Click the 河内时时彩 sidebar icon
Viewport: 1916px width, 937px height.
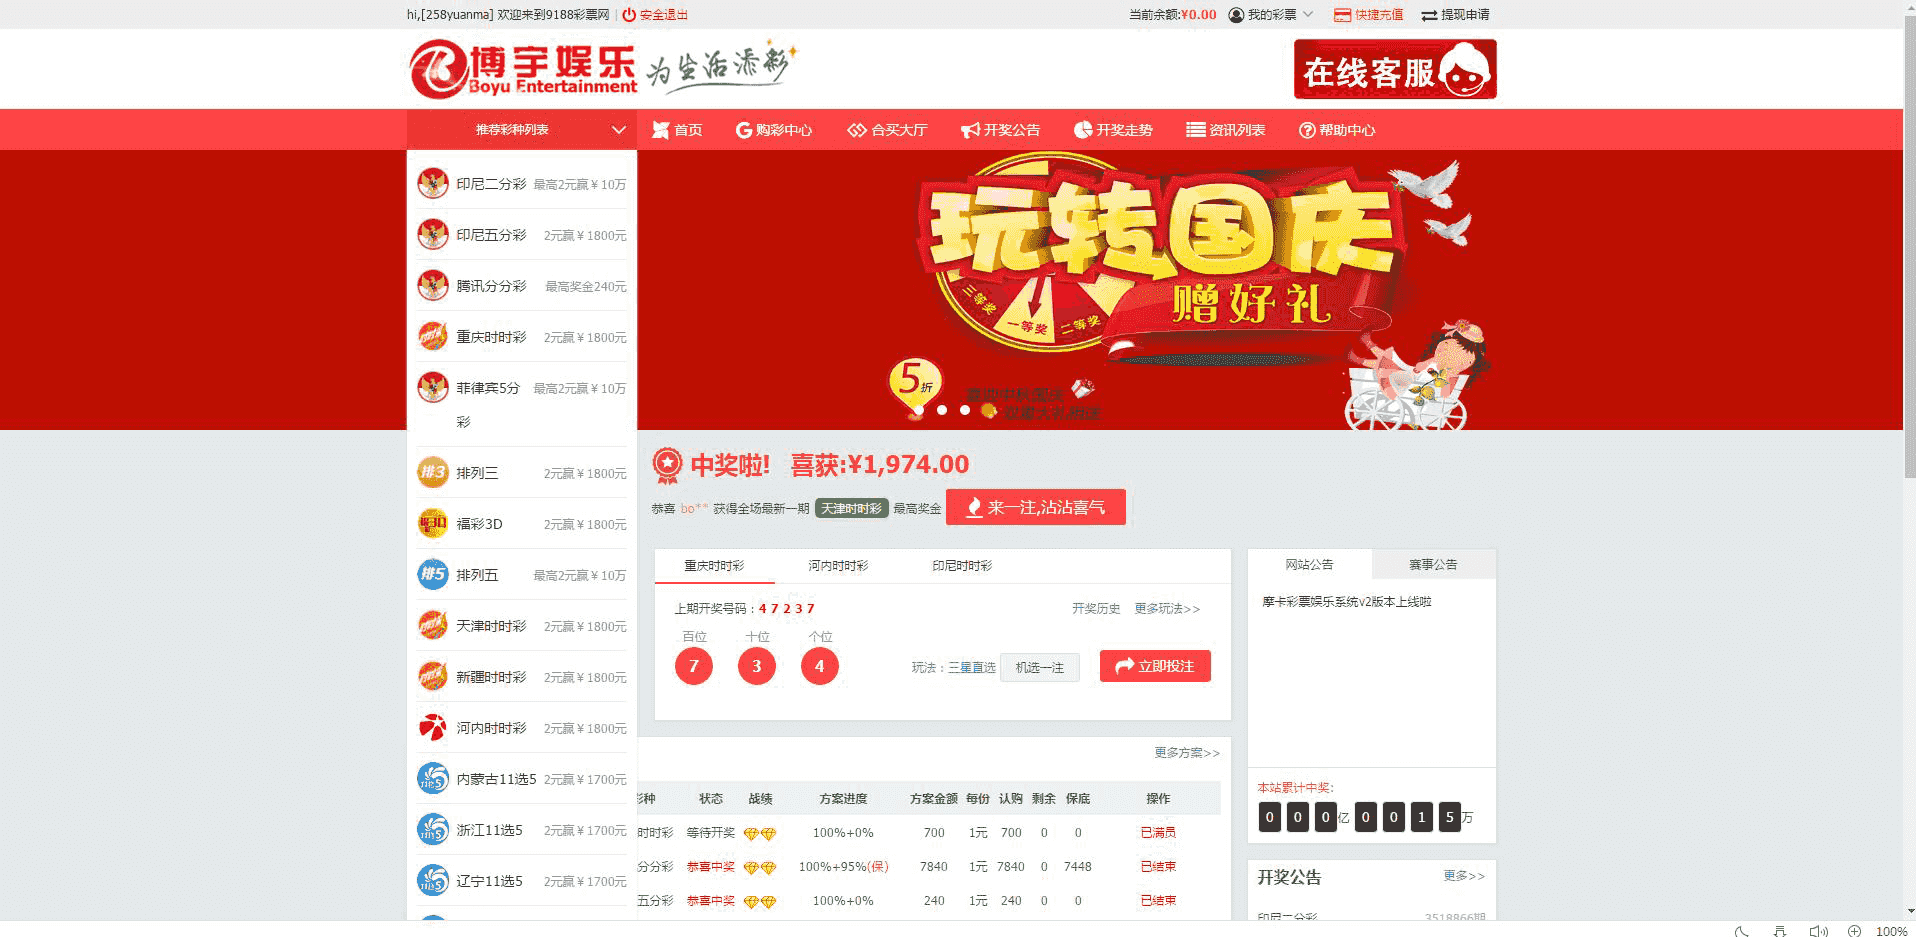(432, 727)
